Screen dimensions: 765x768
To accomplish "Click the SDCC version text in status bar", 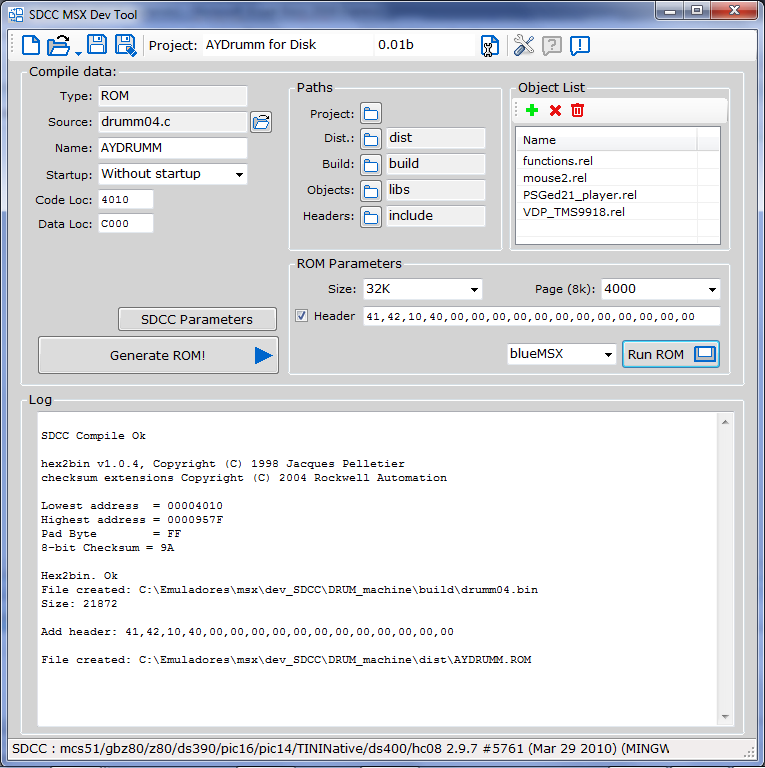I will pyautogui.click(x=340, y=749).
